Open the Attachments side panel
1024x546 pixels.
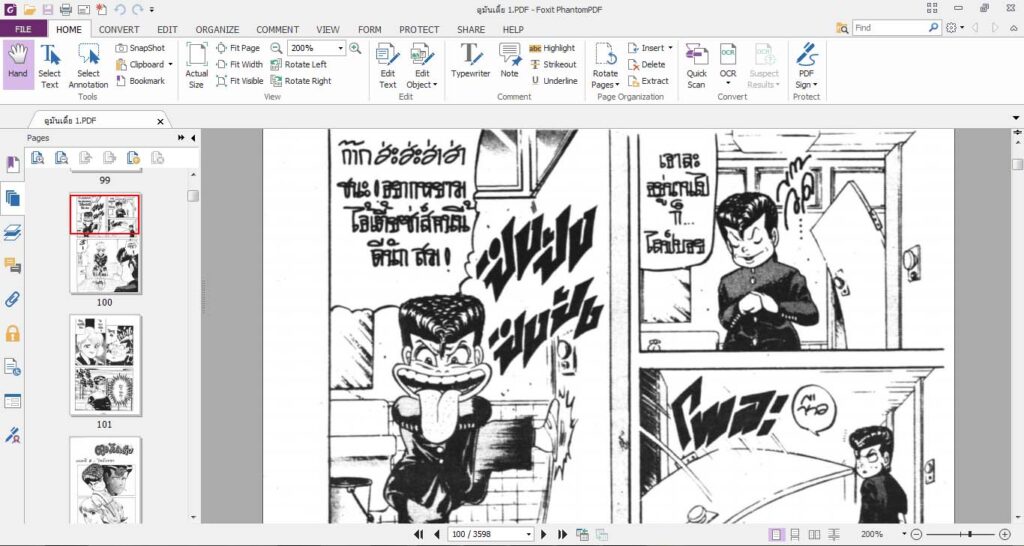[x=12, y=300]
